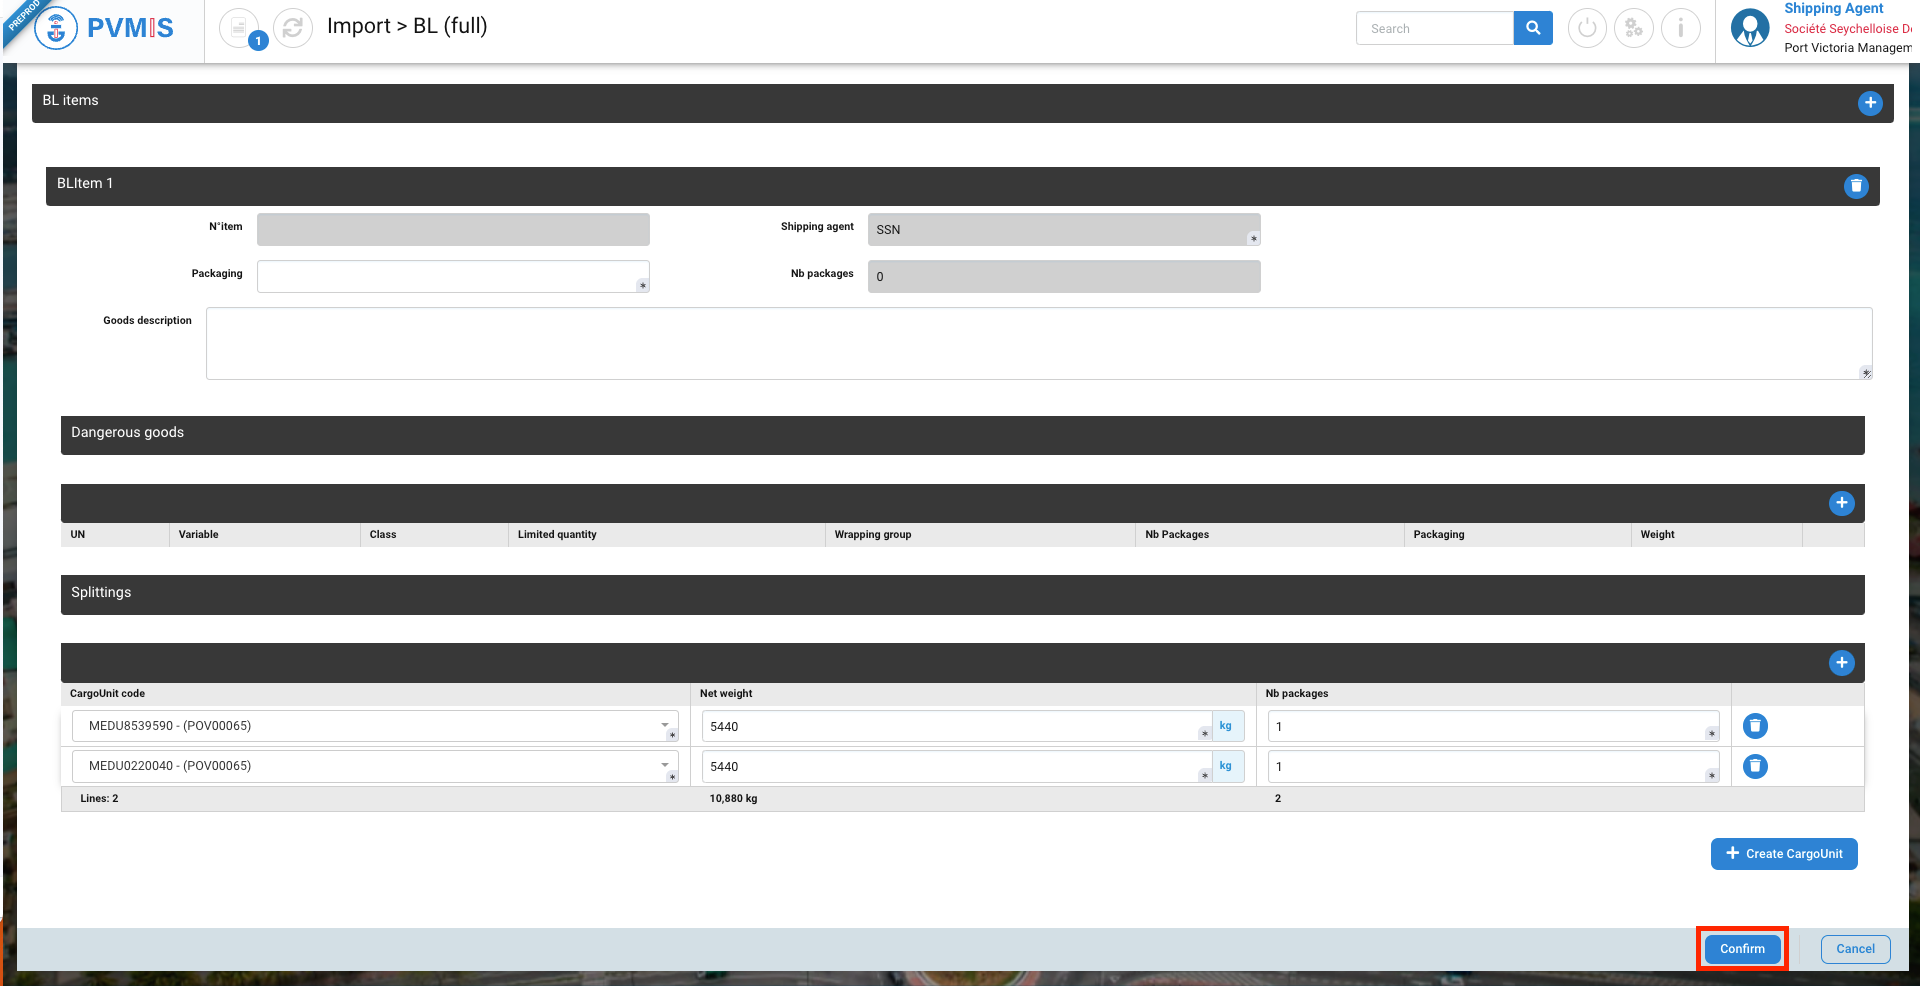
Task: Expand the MEDU8539590 CargoUnit code dropdown
Action: [664, 726]
